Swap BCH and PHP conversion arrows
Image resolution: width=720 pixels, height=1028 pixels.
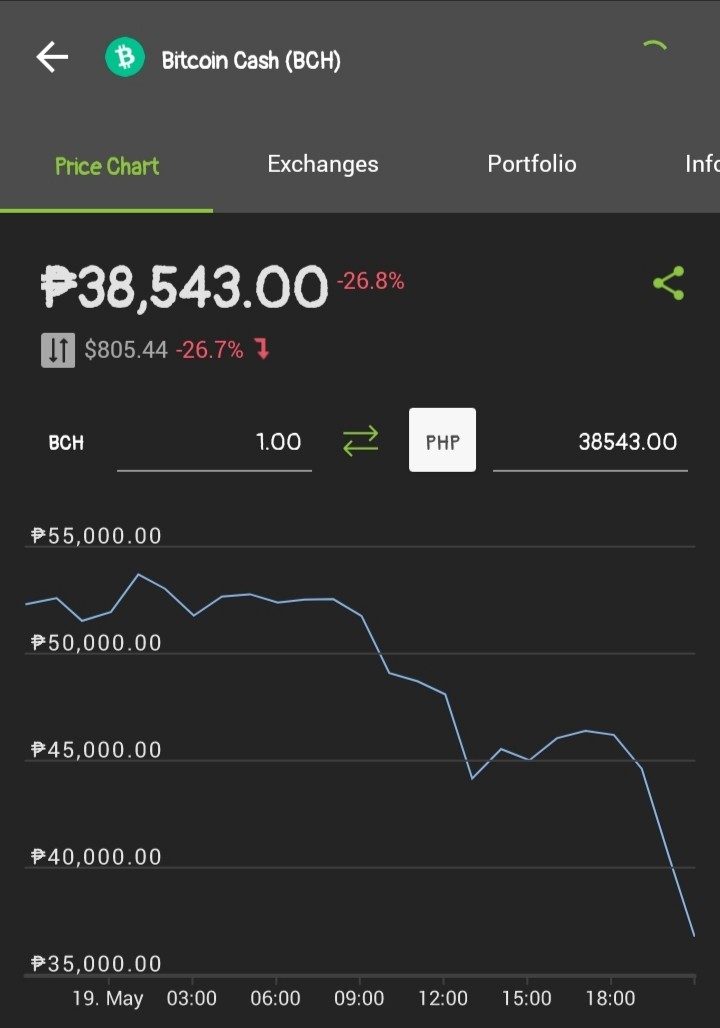point(361,441)
